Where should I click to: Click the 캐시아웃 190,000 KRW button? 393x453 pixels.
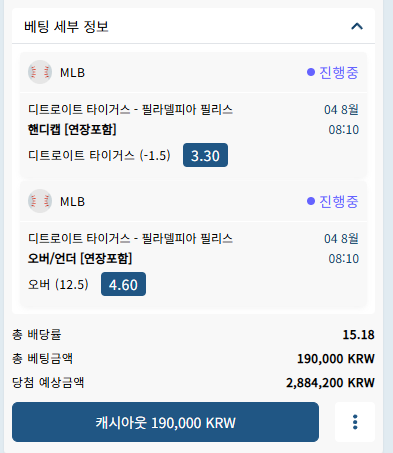[165, 422]
